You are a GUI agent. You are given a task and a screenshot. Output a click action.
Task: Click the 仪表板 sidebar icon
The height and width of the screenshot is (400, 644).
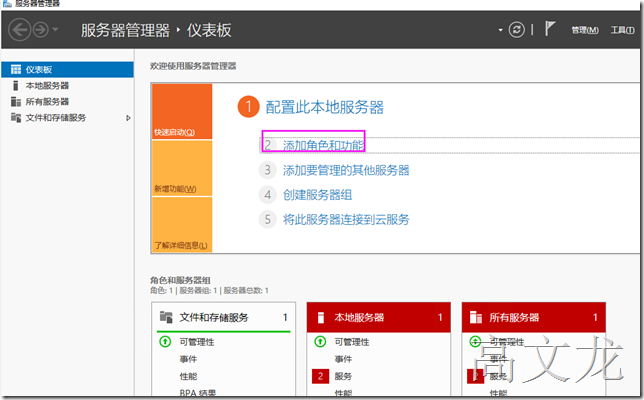coord(16,69)
